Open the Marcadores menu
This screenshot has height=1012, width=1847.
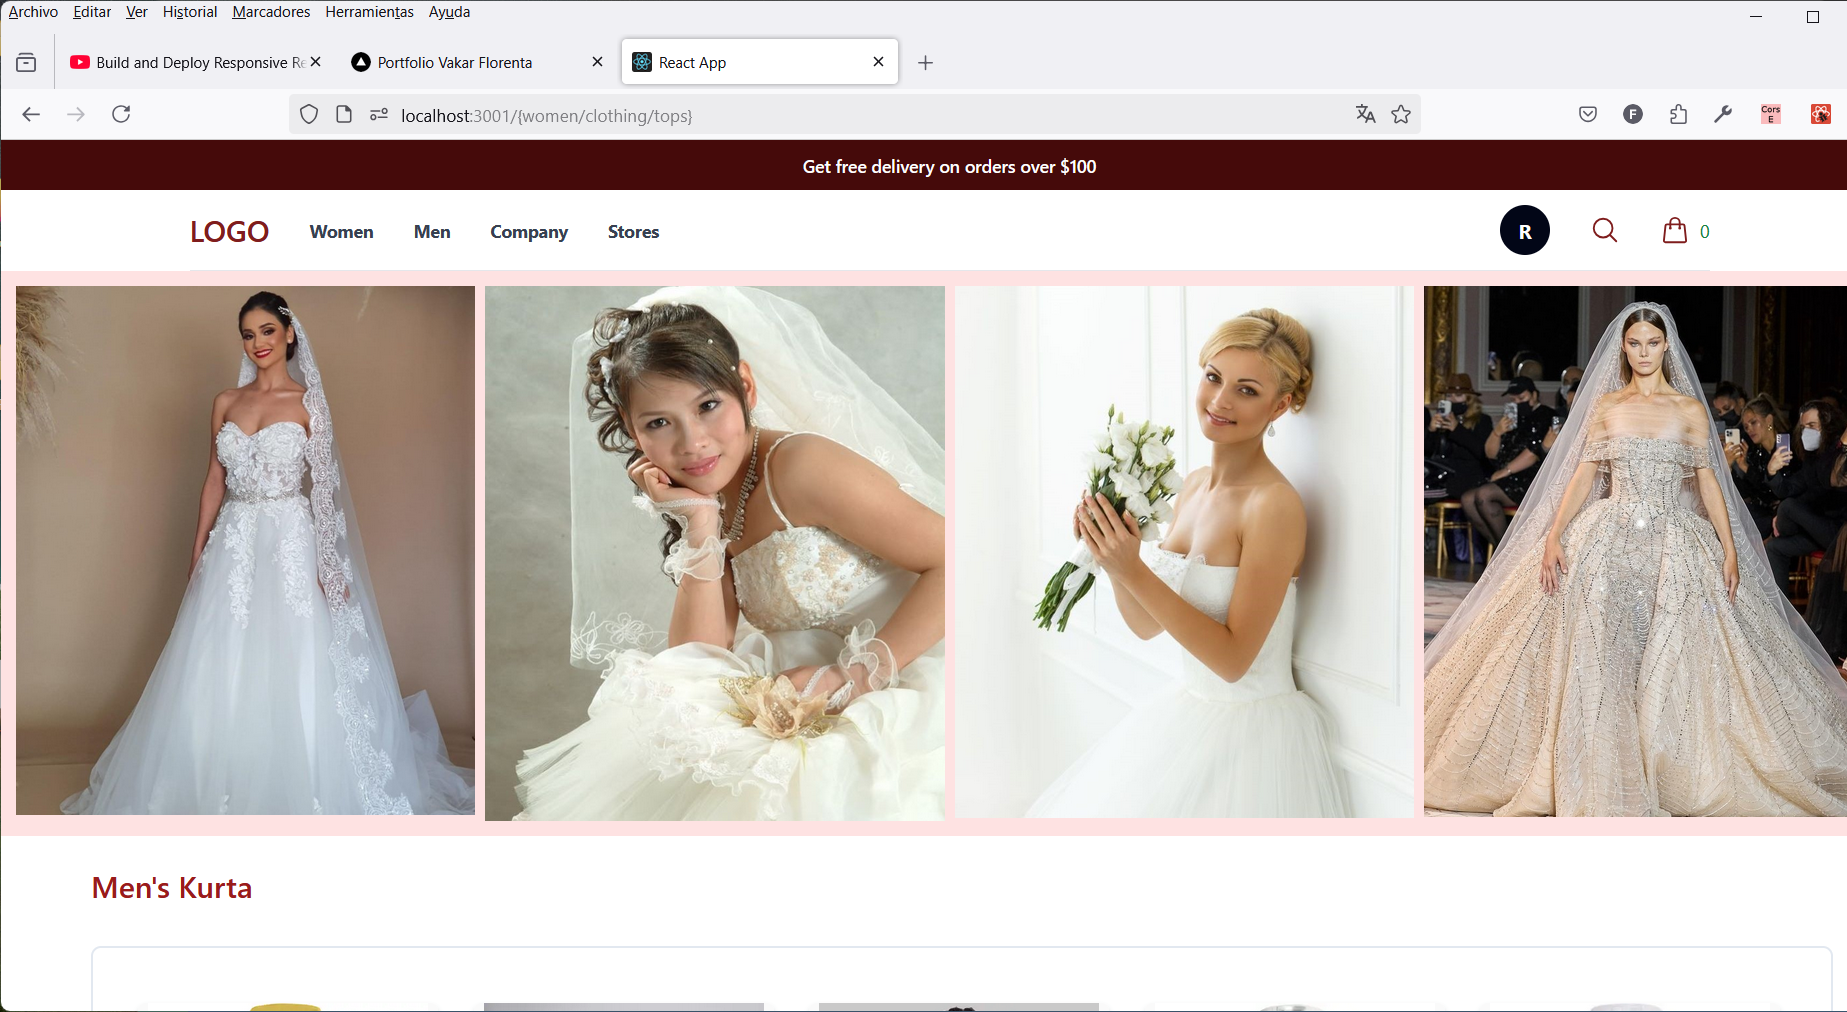click(x=271, y=12)
